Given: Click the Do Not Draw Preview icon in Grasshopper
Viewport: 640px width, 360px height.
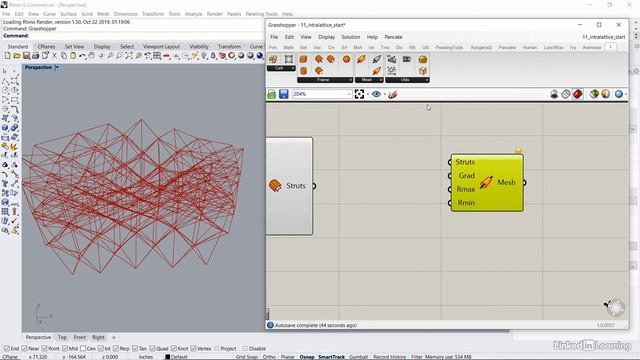Looking at the screenshot, I should (554, 94).
